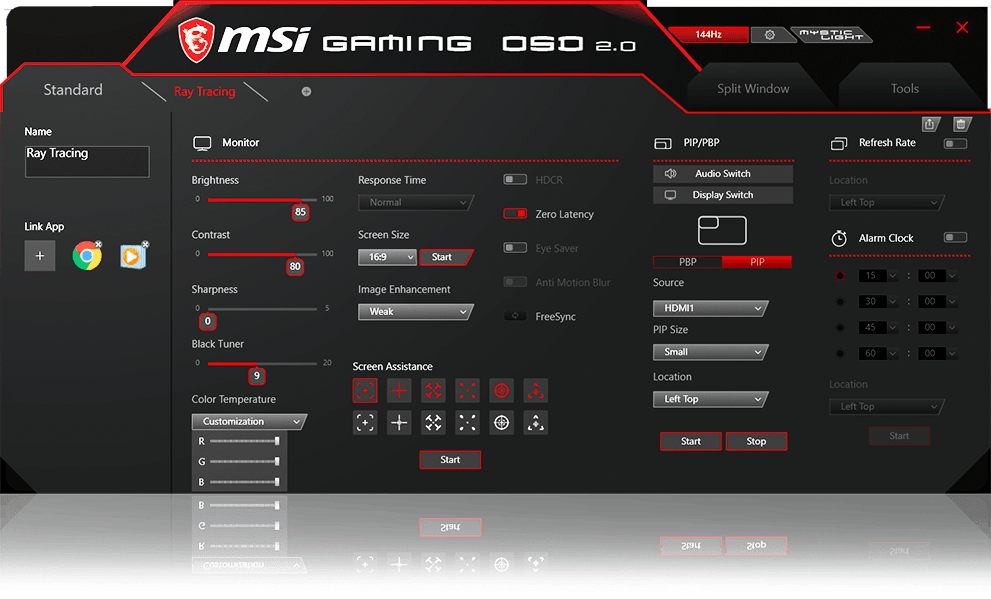The width and height of the screenshot is (991, 599).
Task: Click Audio Switch button
Action: (x=722, y=173)
